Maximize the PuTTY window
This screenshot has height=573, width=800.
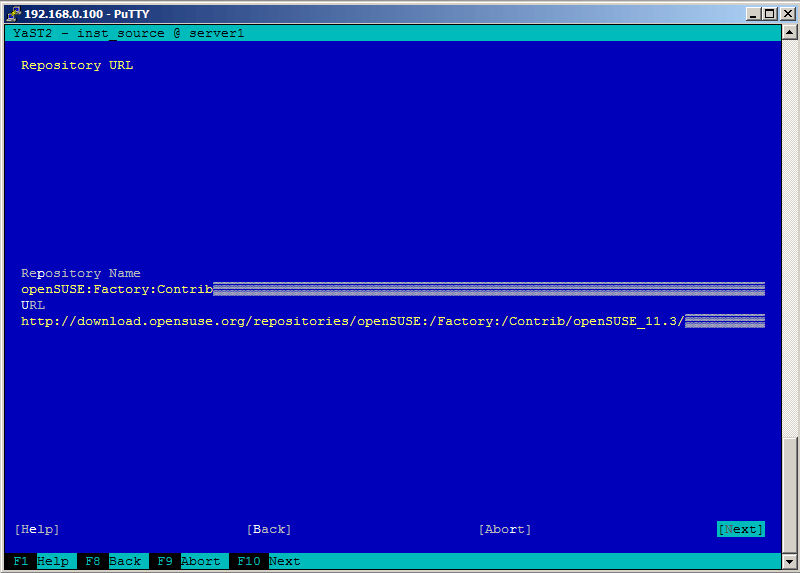coord(769,14)
